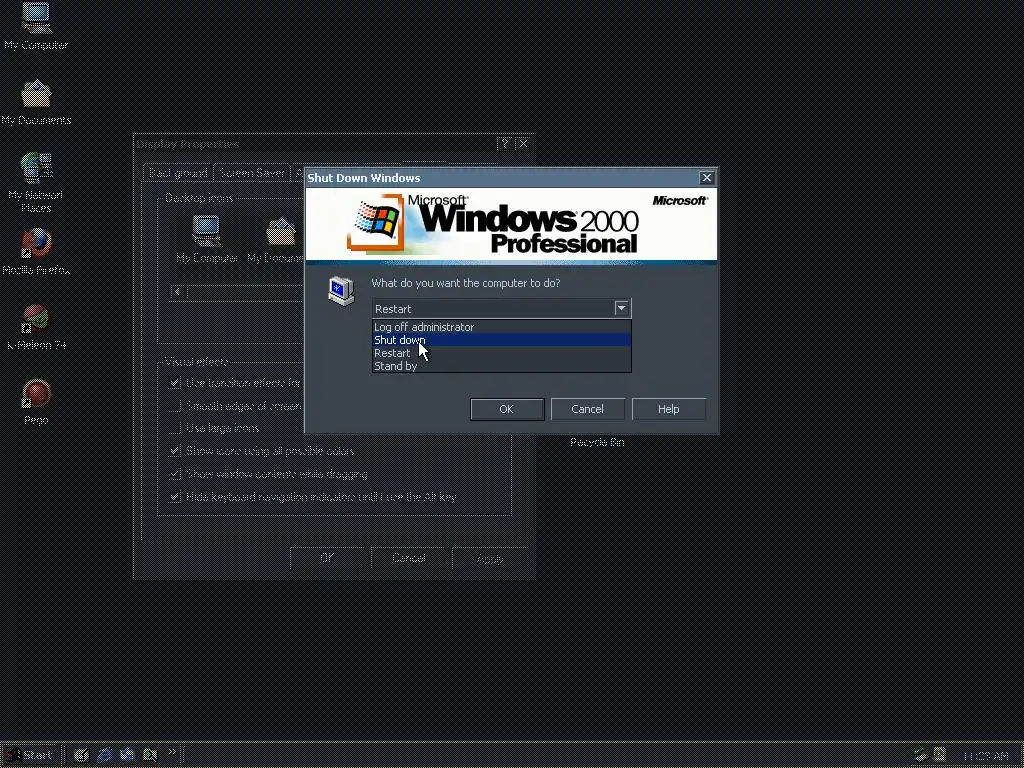Open the shutdown action dropdown arrow
The width and height of the screenshot is (1024, 768).
pyautogui.click(x=621, y=308)
